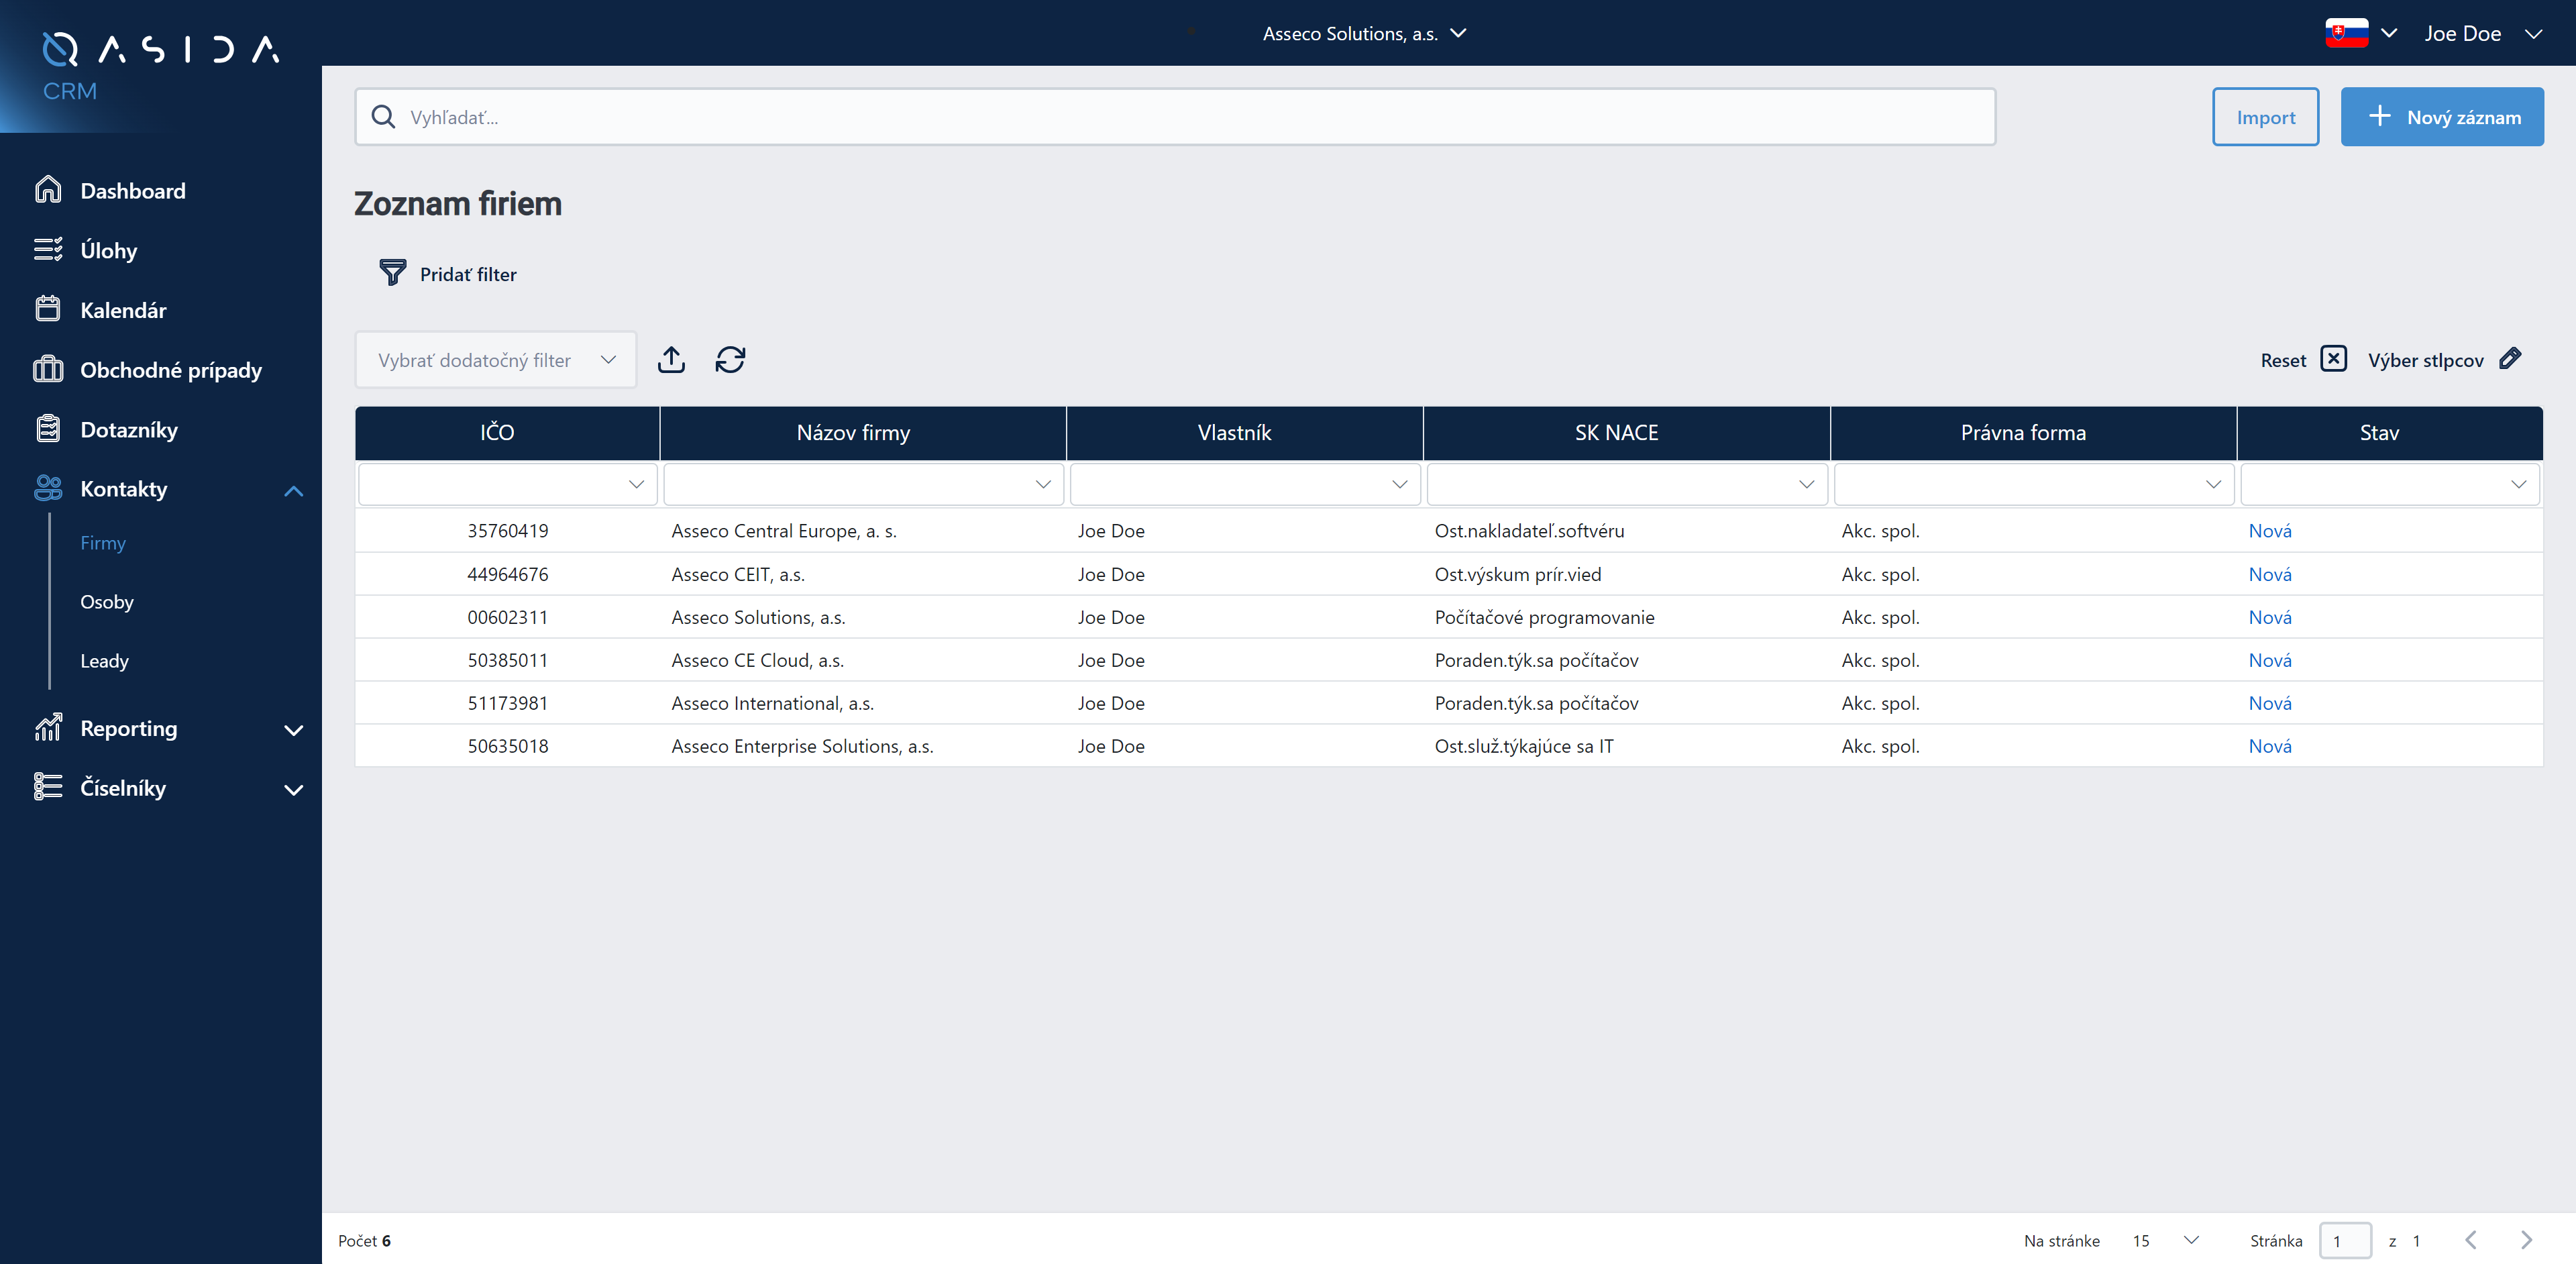
Task: Open Nová status for Asseco Enterprise Solutions
Action: (x=2270, y=746)
